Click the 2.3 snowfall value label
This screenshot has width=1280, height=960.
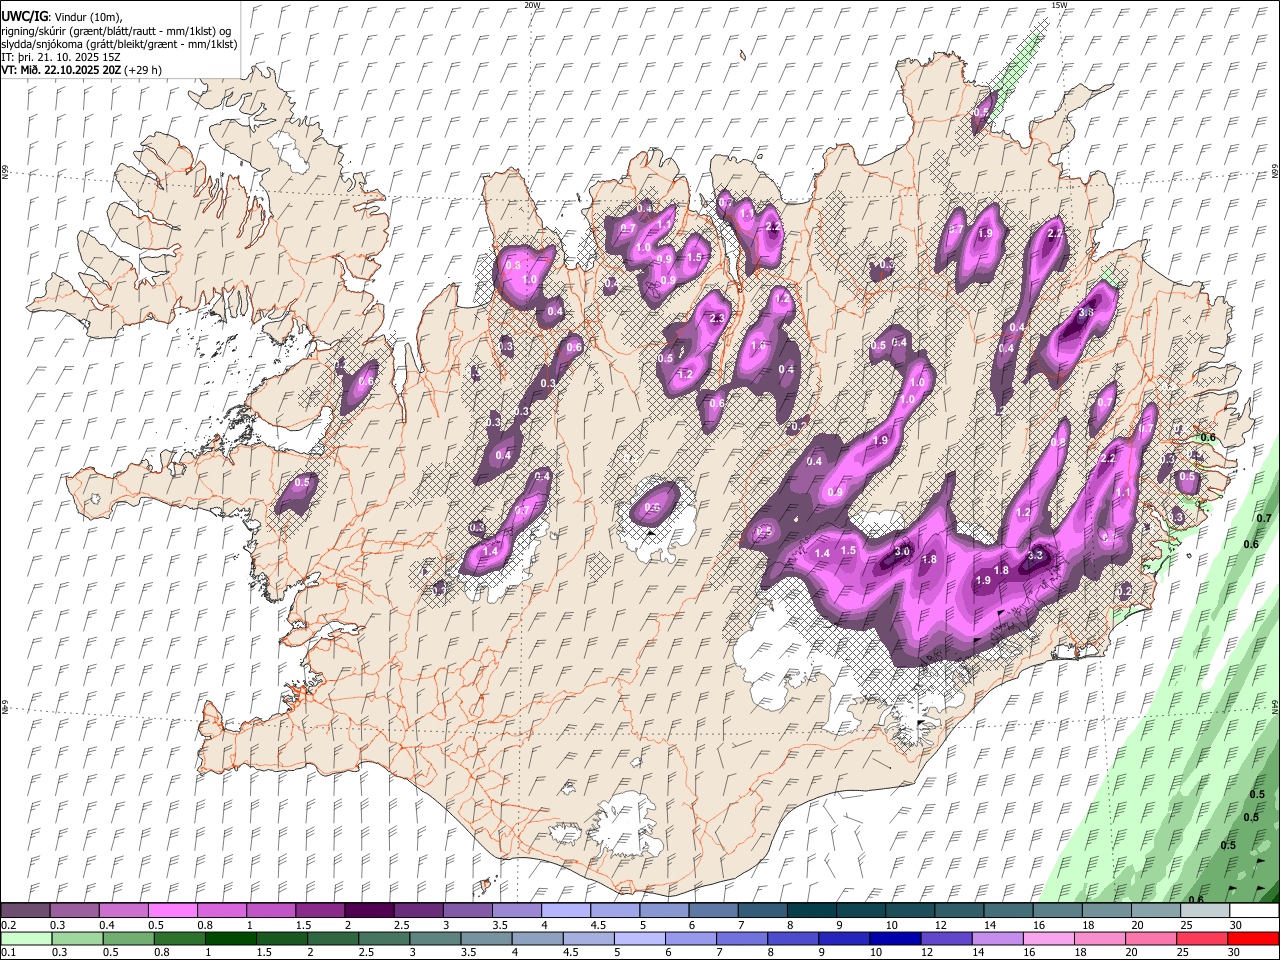pos(716,319)
